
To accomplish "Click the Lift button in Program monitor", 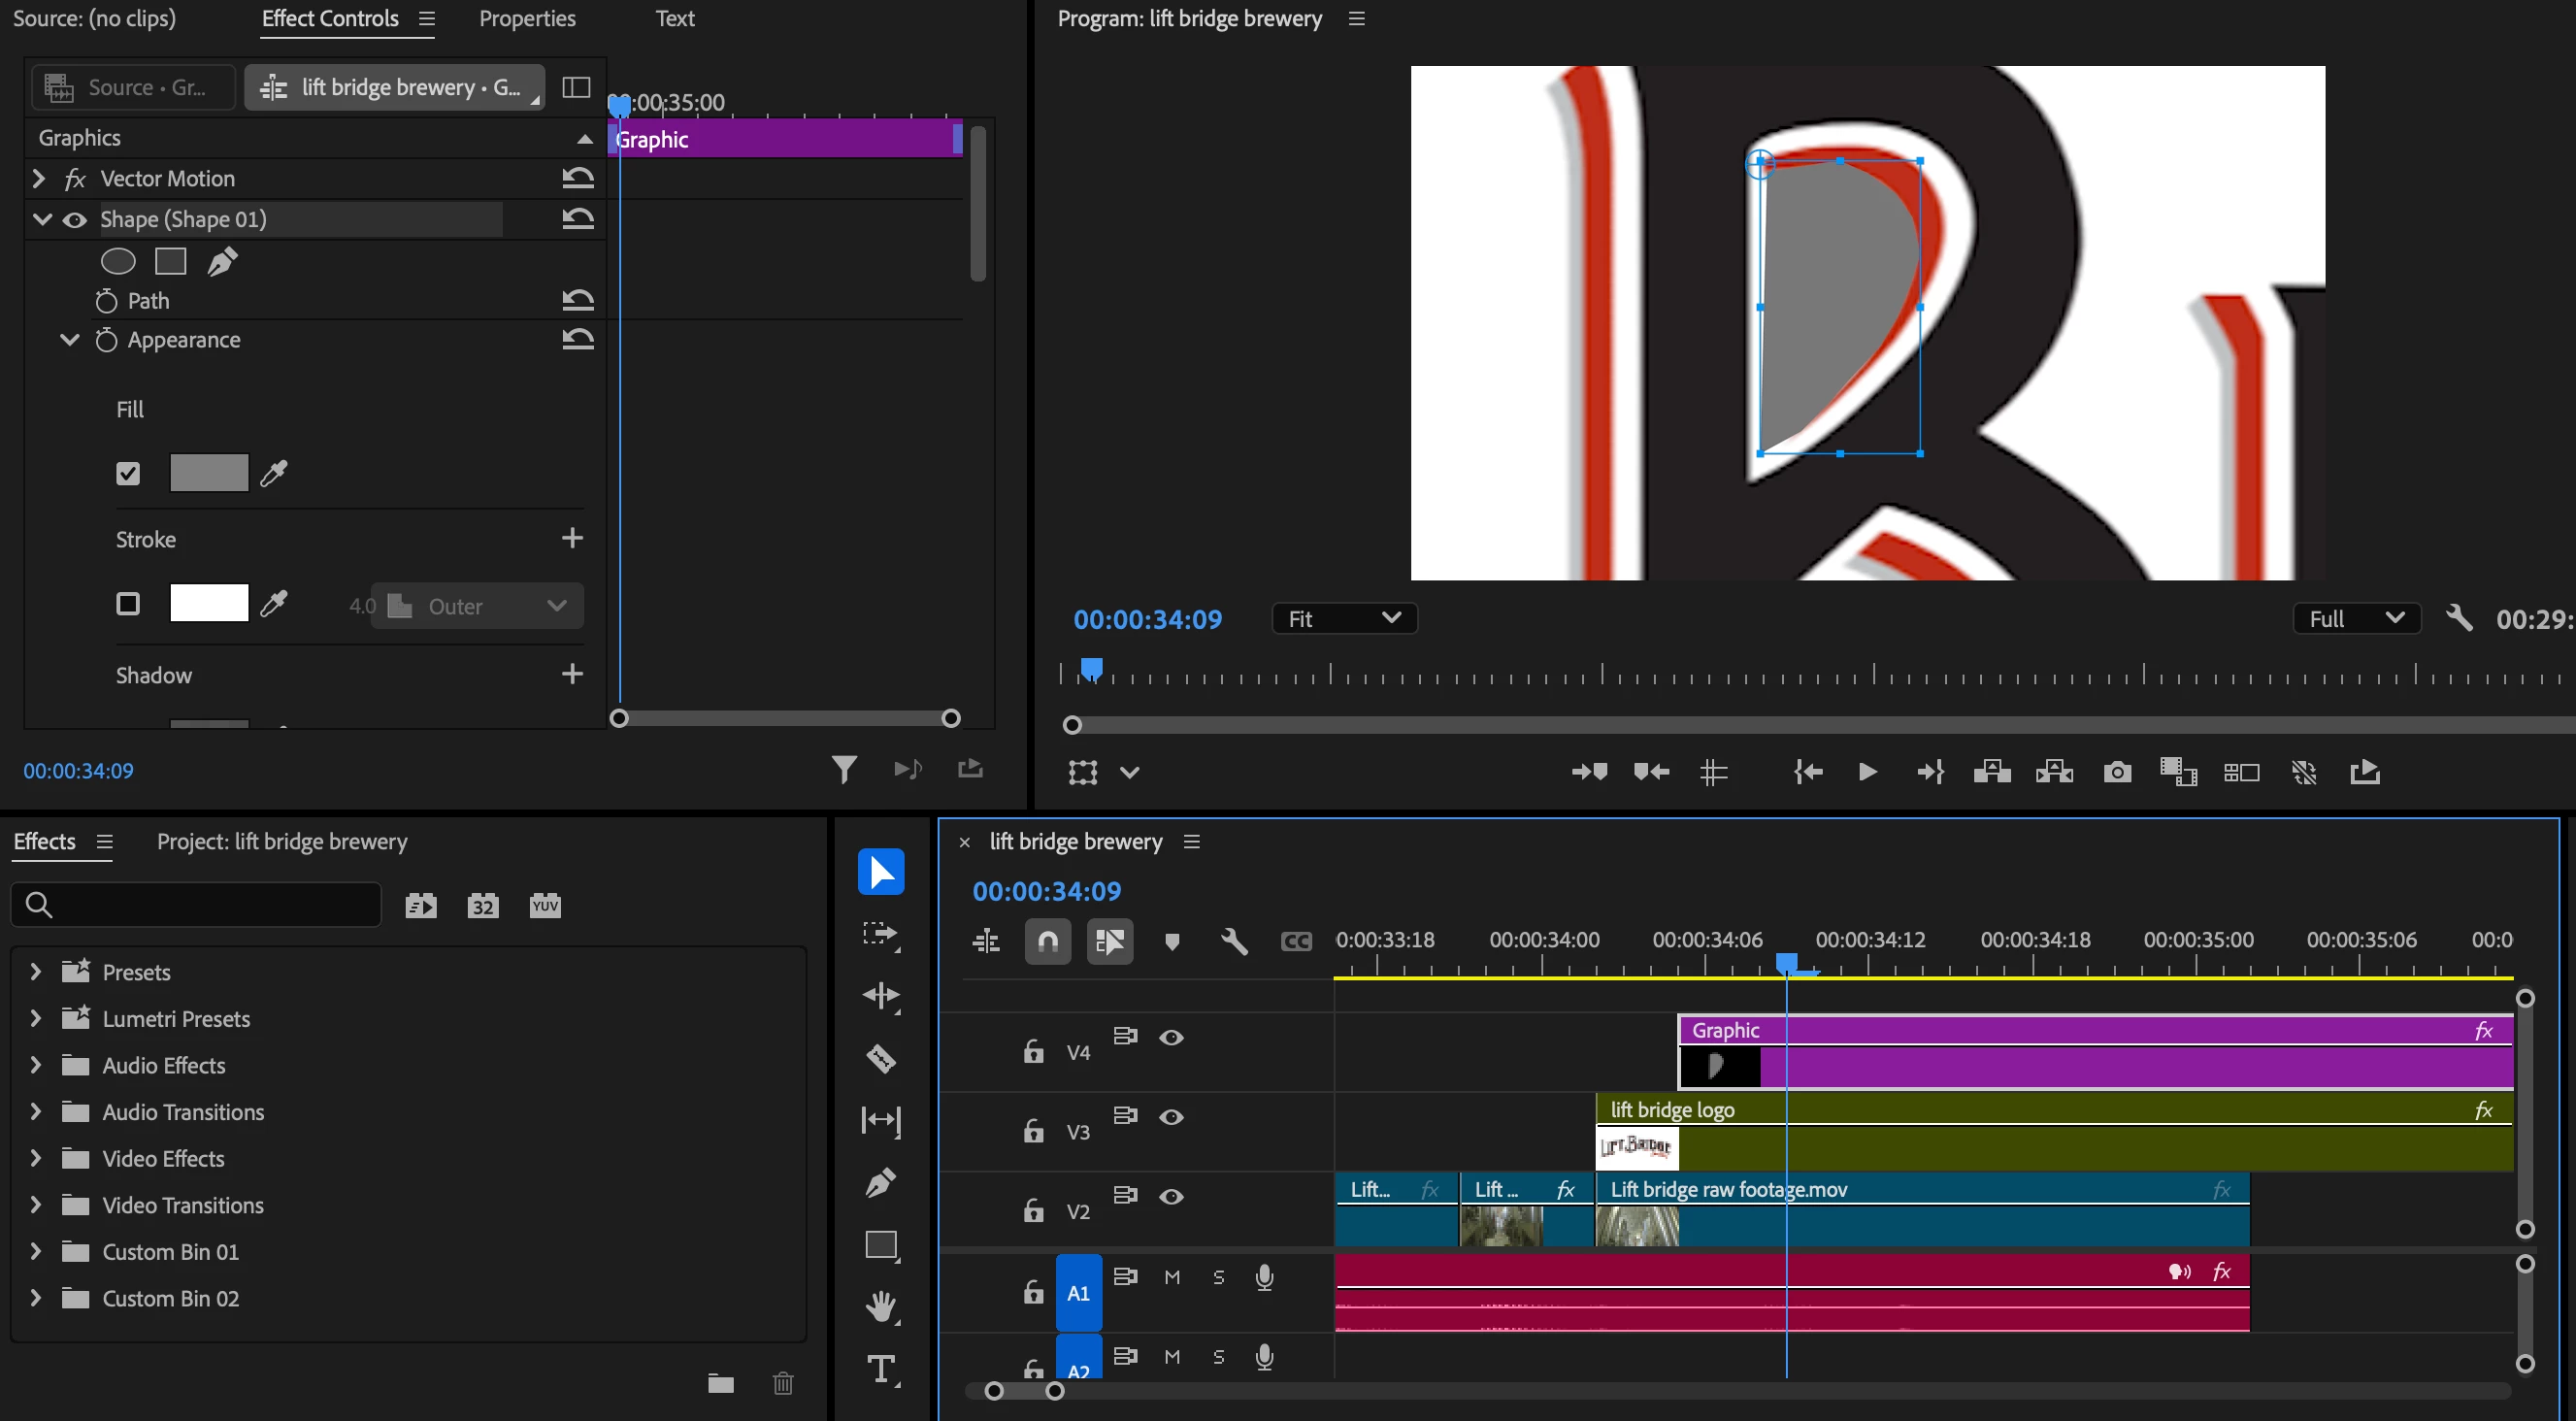I will 1992,772.
